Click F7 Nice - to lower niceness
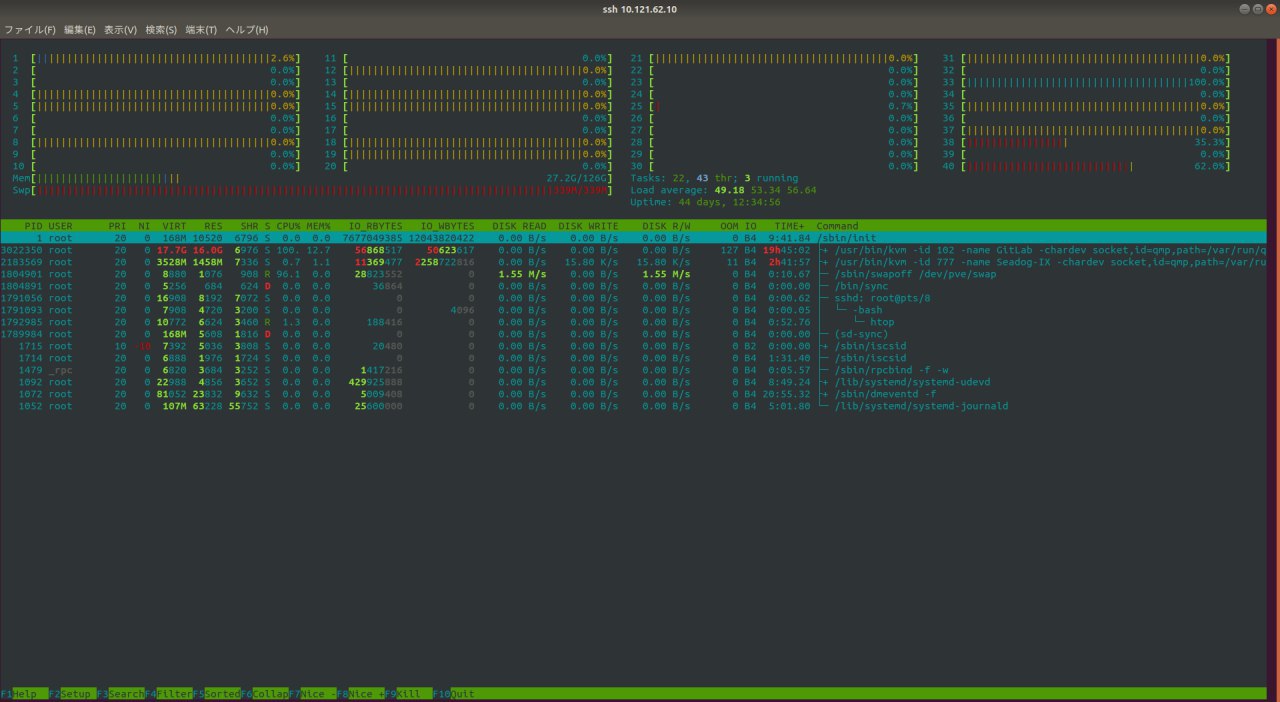Screen dimensions: 1280x702 pos(312,694)
